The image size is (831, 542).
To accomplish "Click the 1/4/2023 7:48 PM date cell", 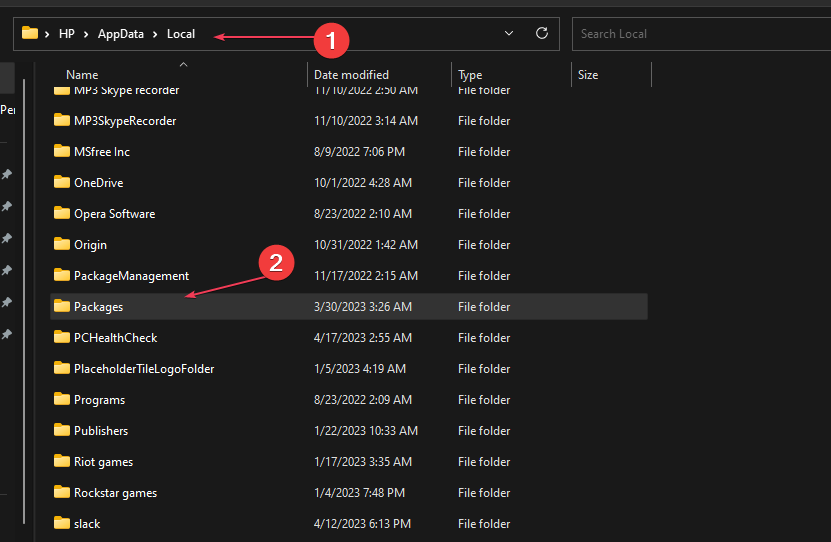I will pos(359,493).
